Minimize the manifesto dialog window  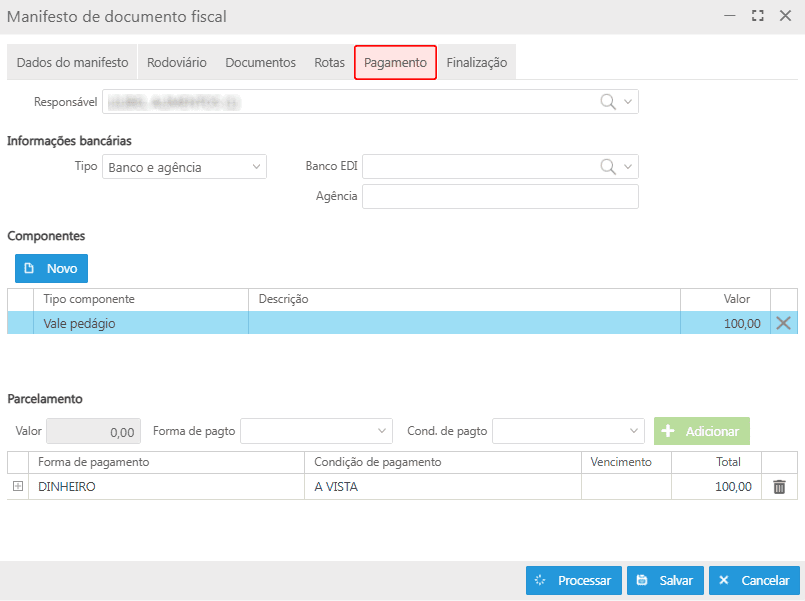pyautogui.click(x=731, y=16)
